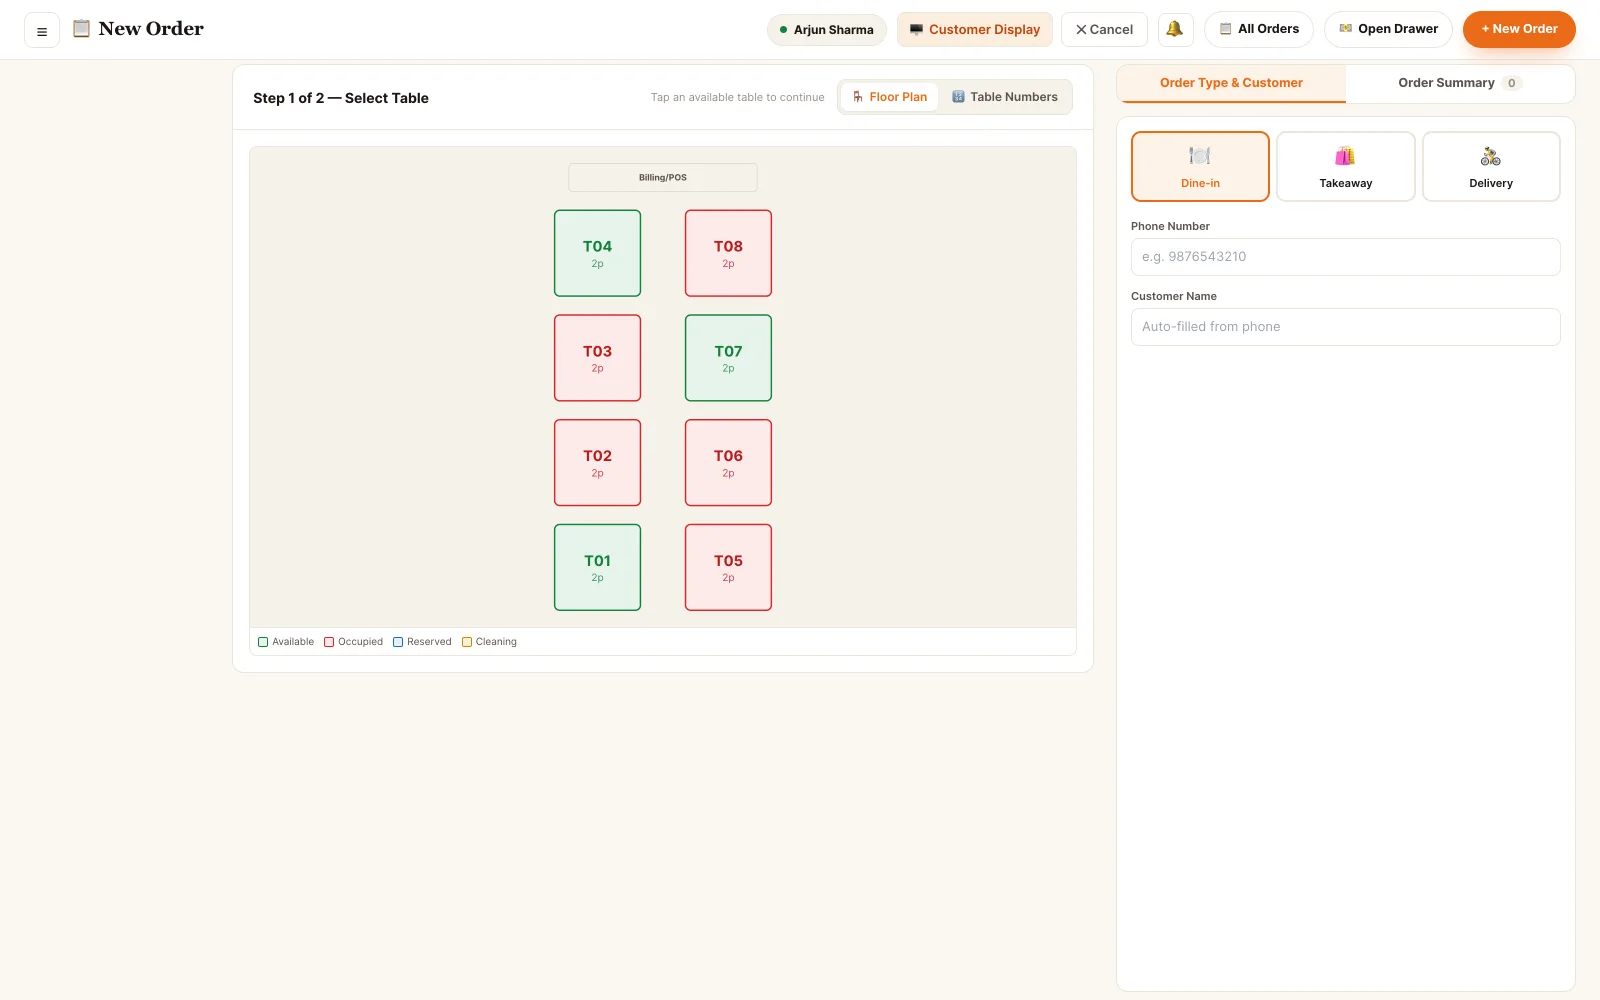Select available table T07
The height and width of the screenshot is (1000, 1600).
pos(728,358)
